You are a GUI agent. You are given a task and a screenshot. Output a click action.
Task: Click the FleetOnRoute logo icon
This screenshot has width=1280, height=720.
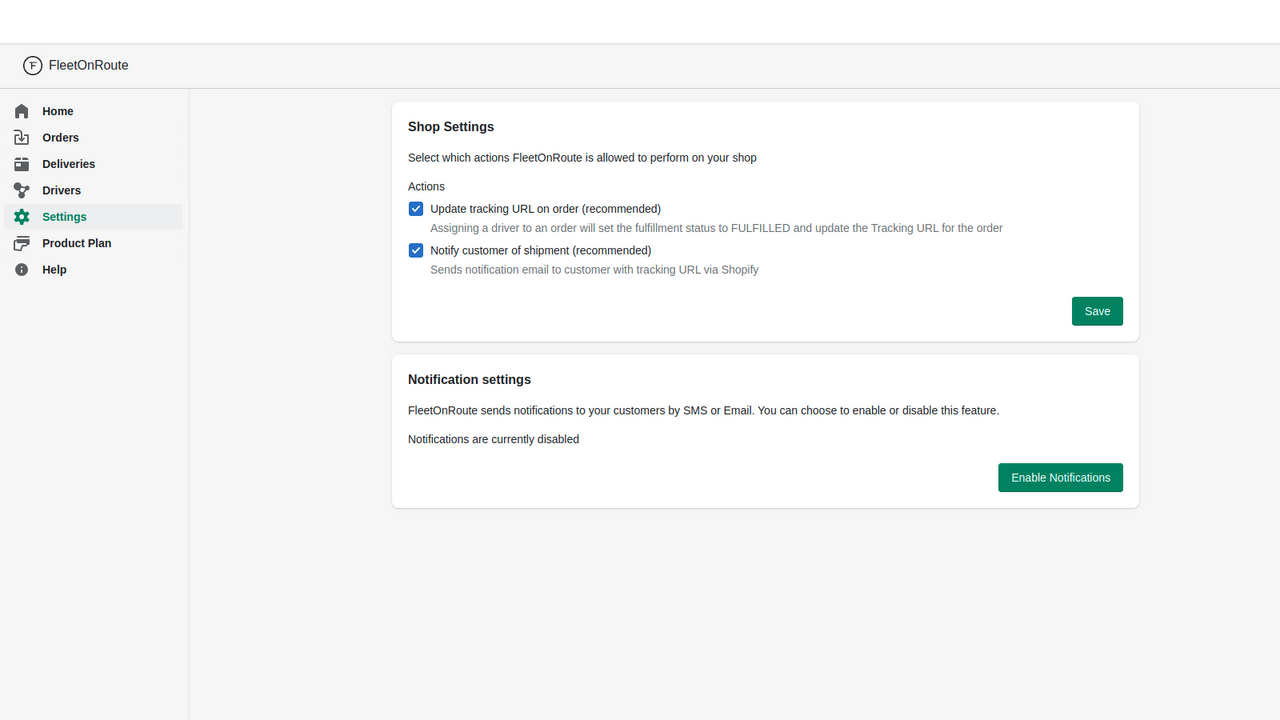[32, 66]
